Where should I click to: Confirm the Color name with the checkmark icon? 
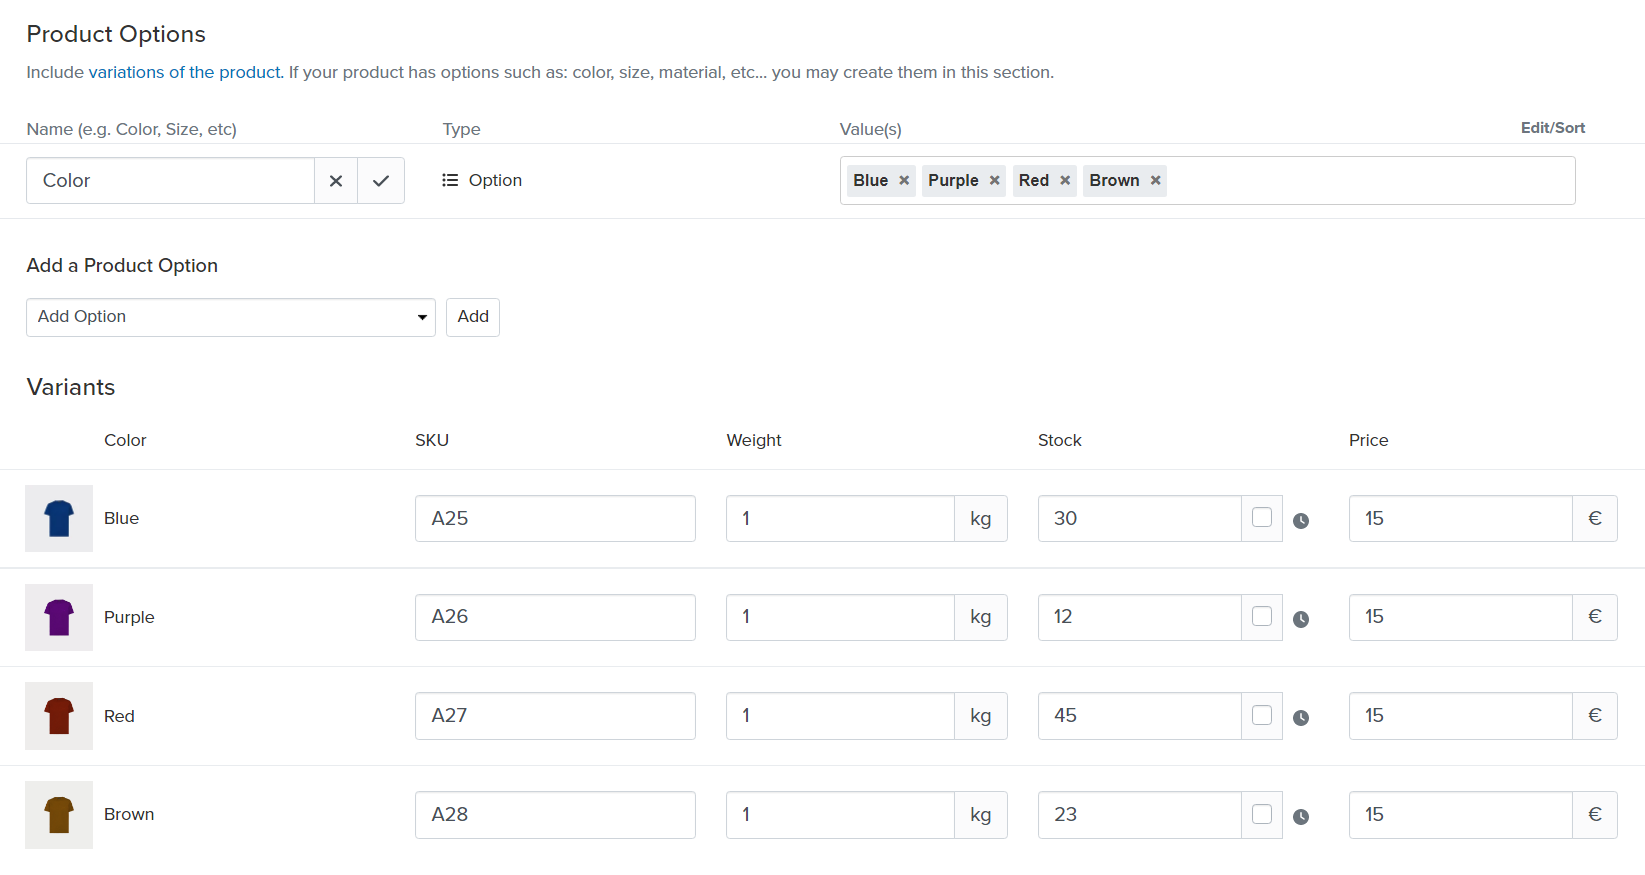point(381,181)
